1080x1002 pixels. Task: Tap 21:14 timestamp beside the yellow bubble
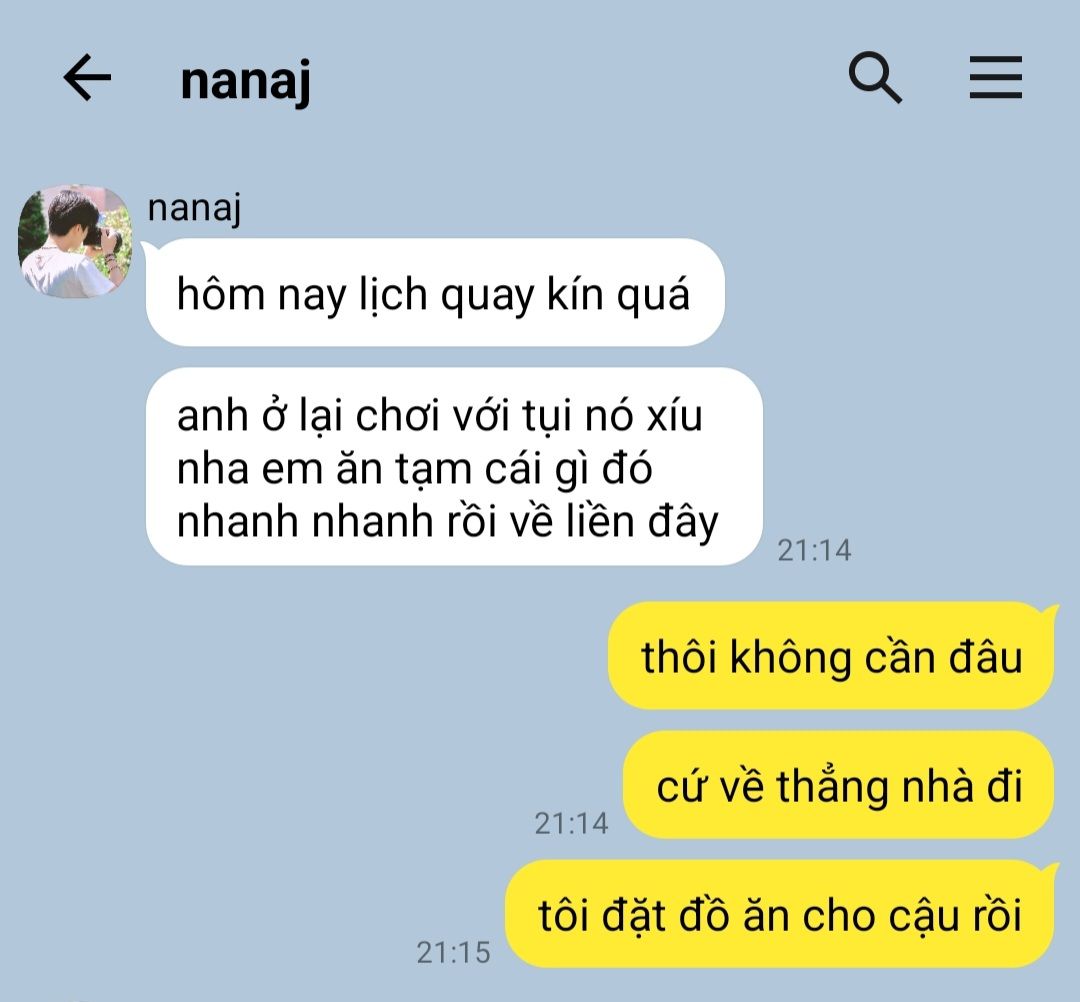571,824
